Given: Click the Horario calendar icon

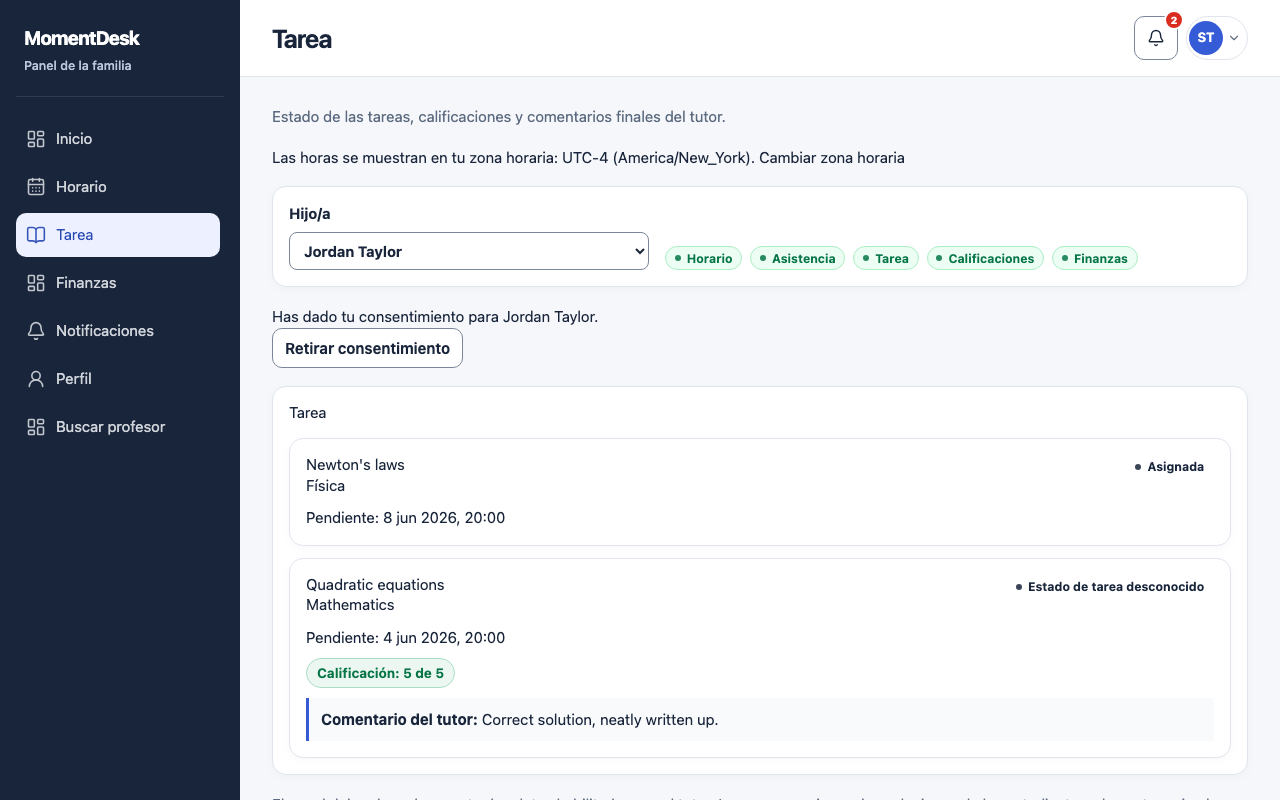Looking at the screenshot, I should pos(36,187).
